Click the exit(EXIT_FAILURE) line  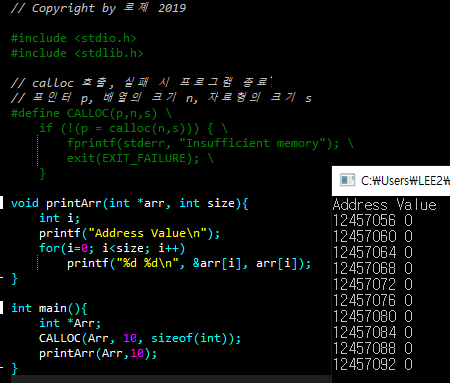click(x=140, y=158)
